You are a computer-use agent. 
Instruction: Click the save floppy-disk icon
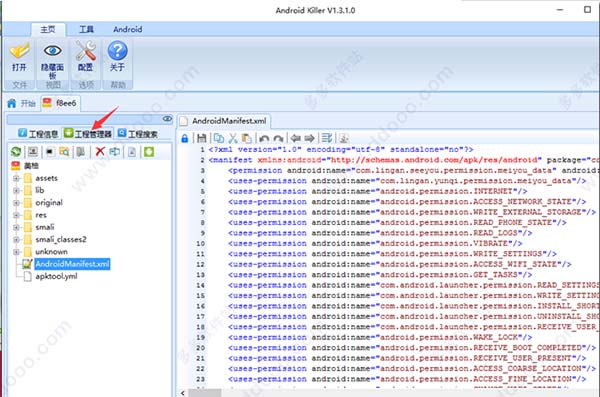pyautogui.click(x=202, y=138)
